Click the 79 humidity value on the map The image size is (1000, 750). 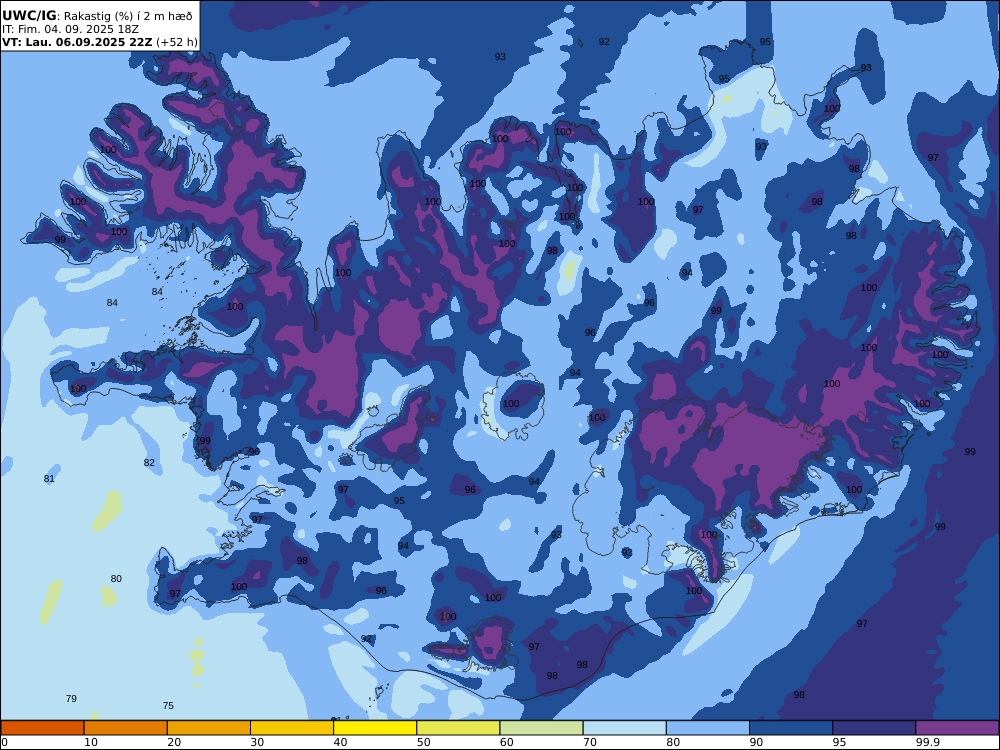tap(71, 698)
